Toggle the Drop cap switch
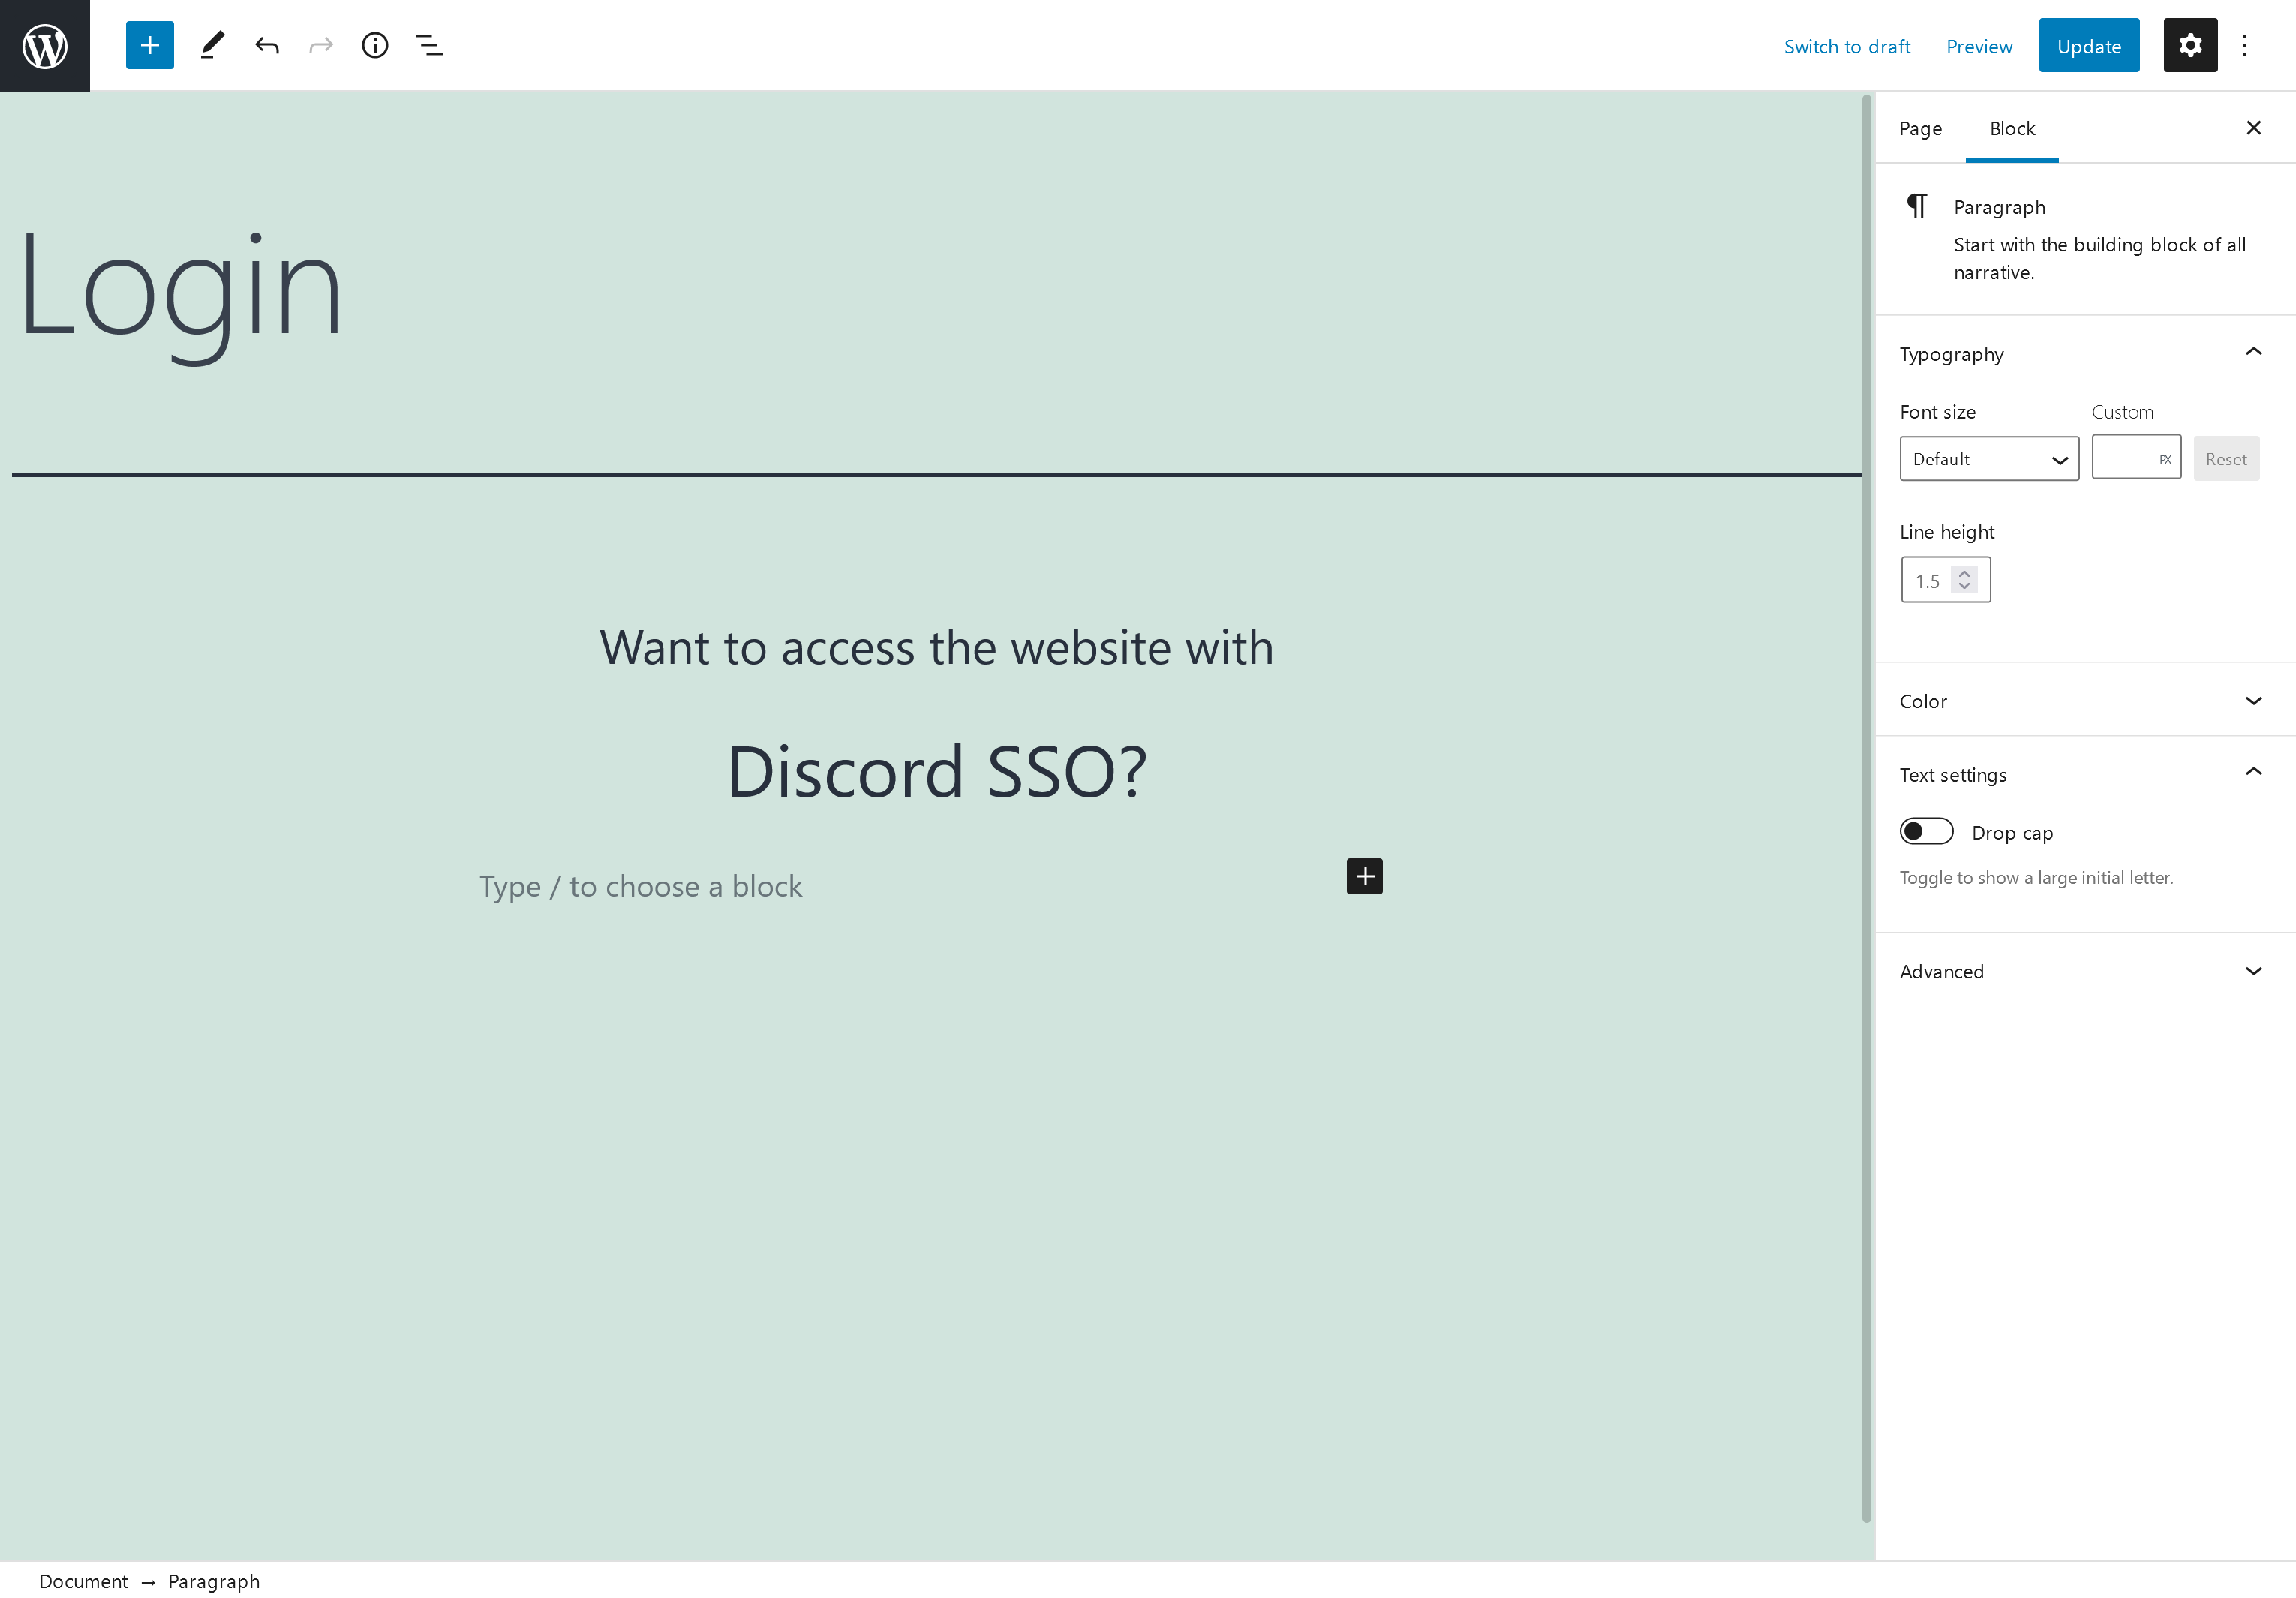Screen dimensions: 2296x1598 (x=1926, y=831)
